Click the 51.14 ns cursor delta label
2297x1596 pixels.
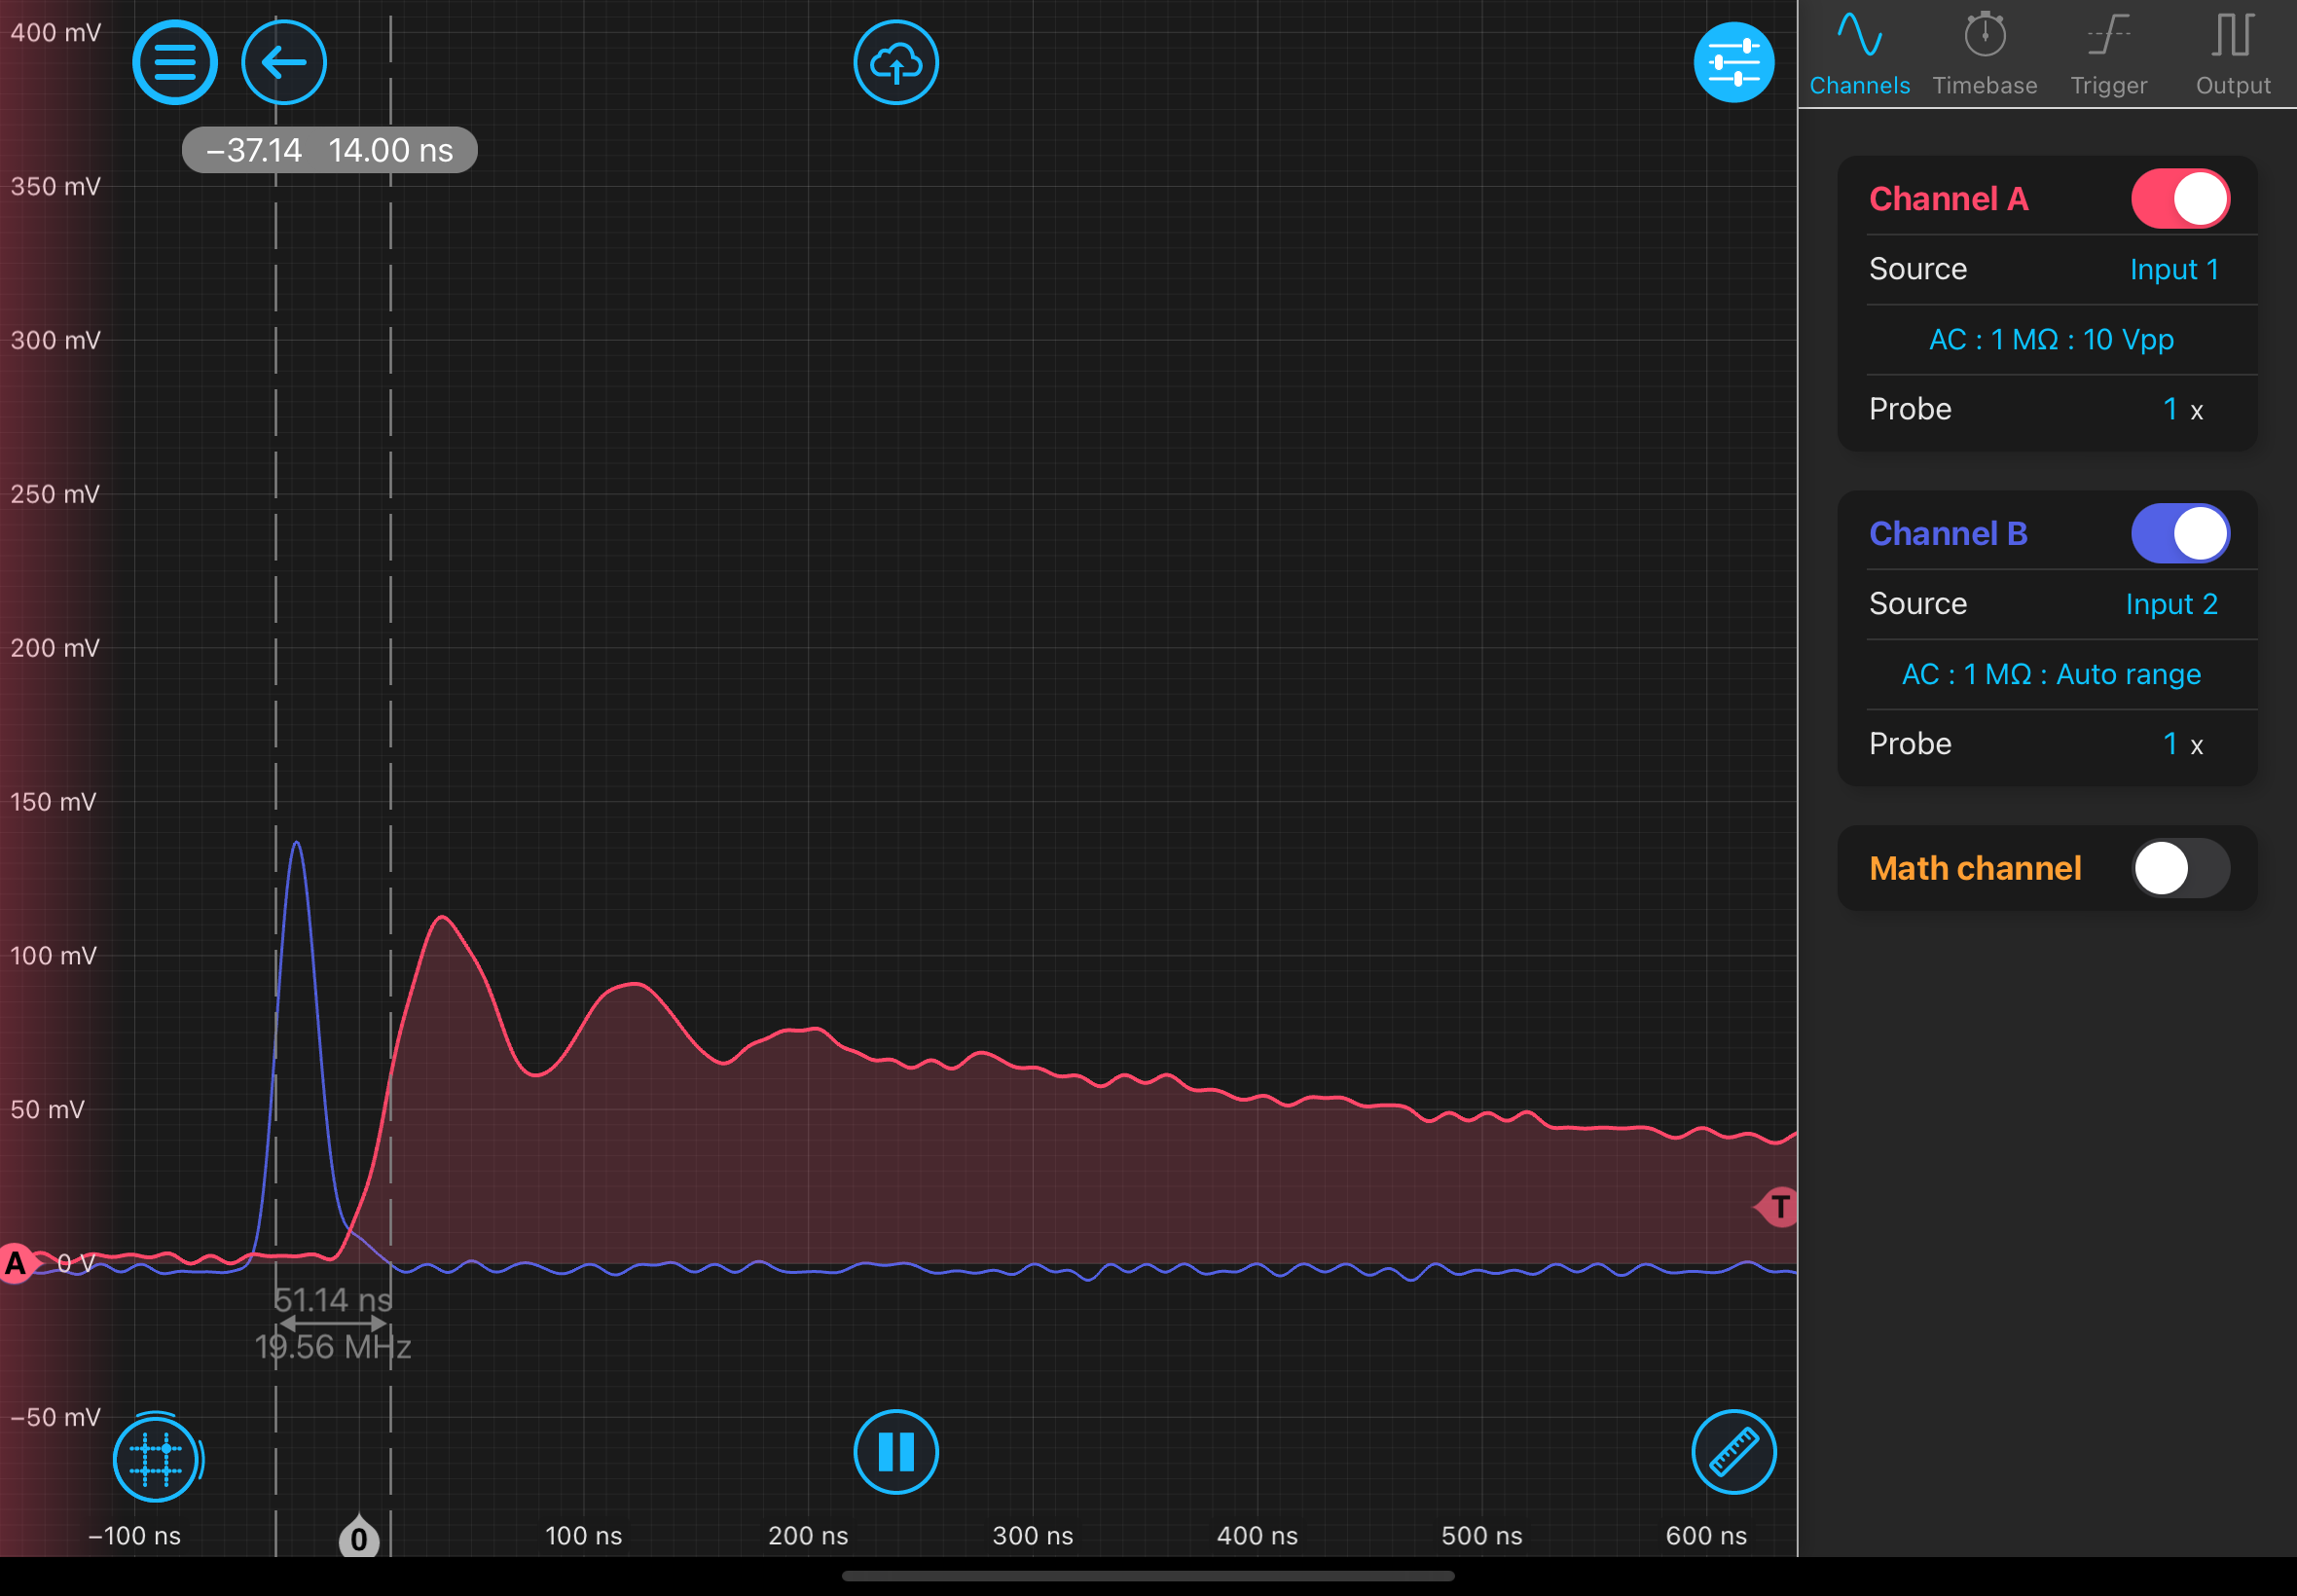tap(333, 1300)
